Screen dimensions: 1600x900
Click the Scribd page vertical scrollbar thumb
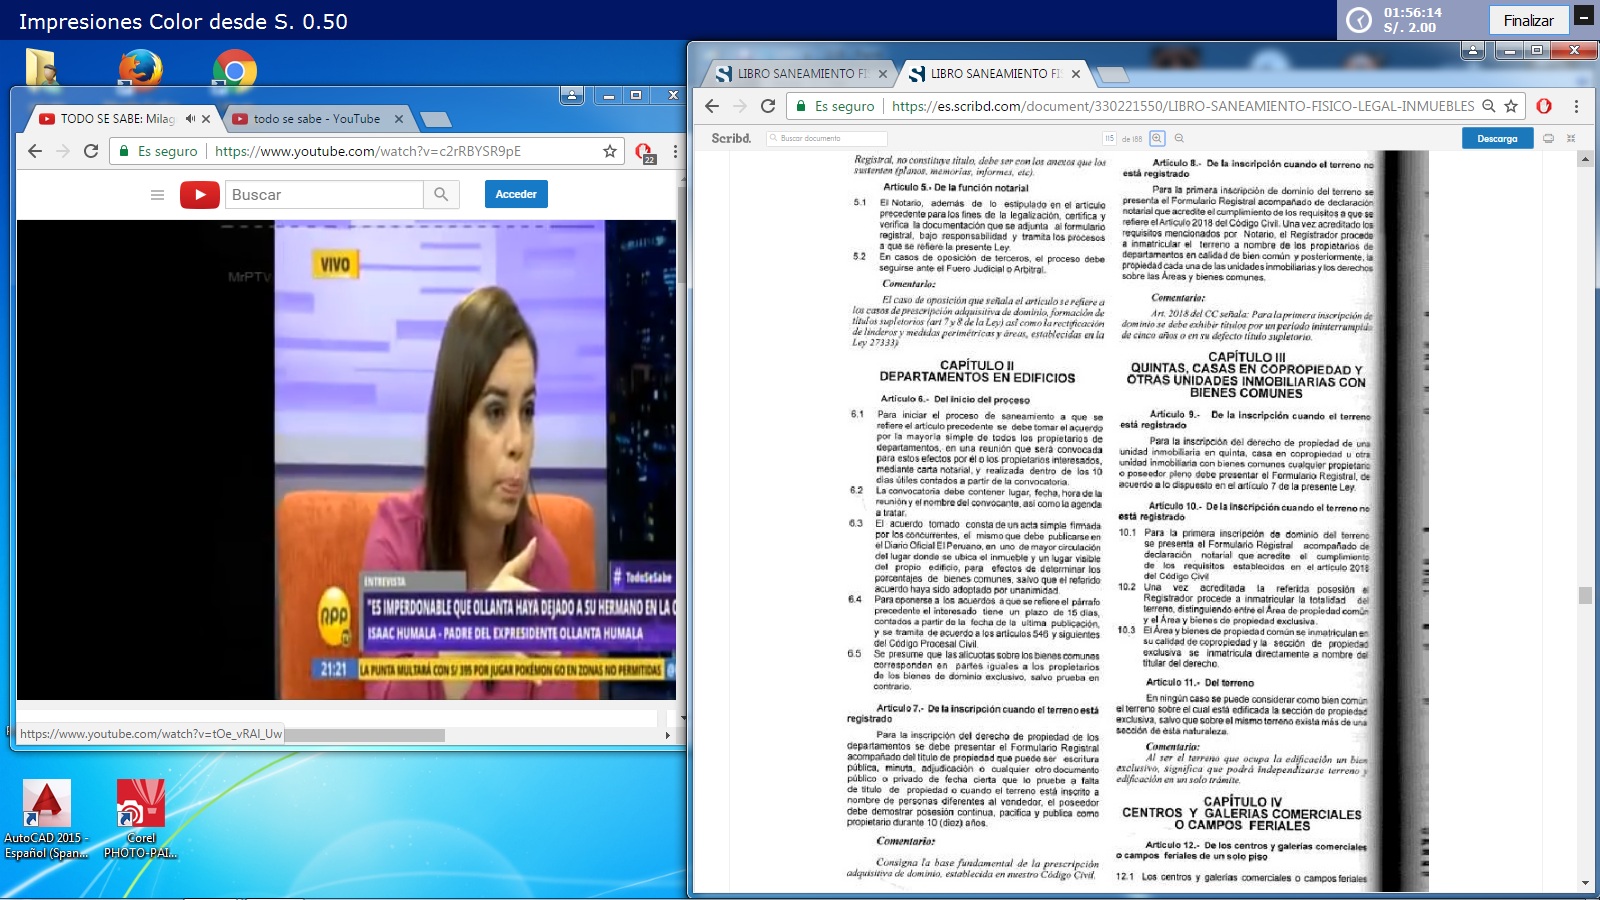(1584, 595)
